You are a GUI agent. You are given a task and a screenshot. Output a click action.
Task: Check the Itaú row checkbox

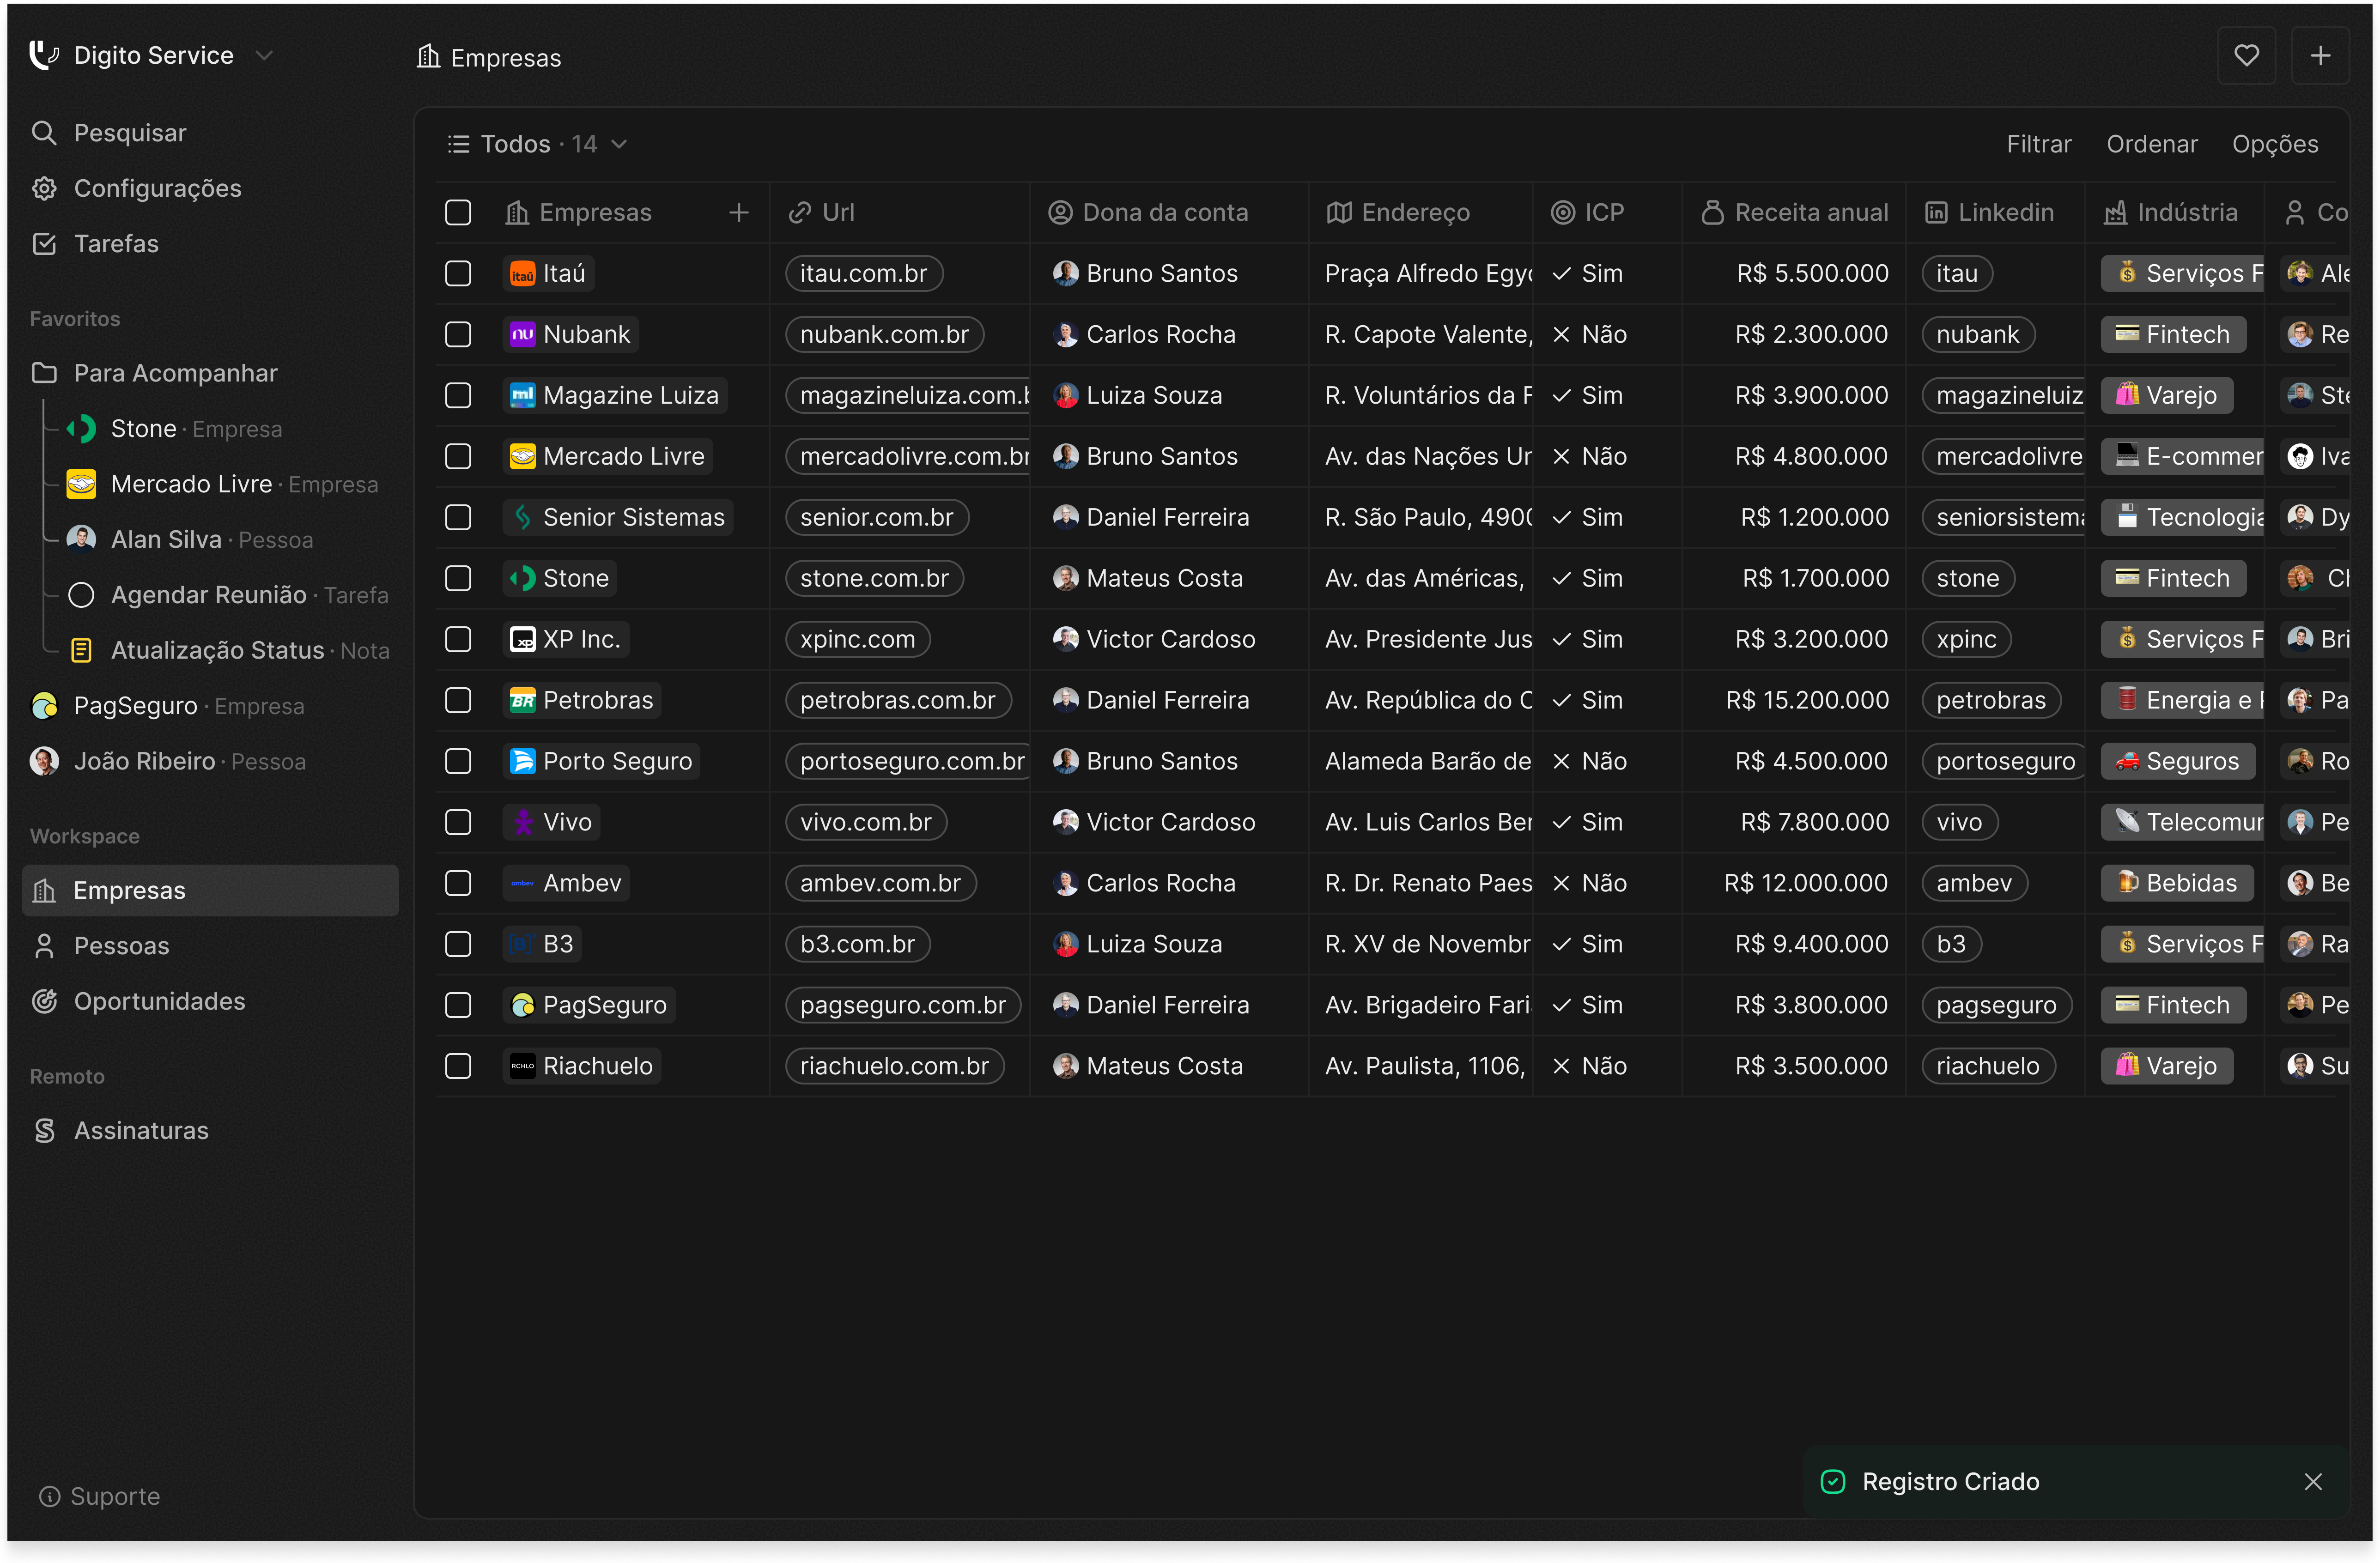(x=458, y=273)
